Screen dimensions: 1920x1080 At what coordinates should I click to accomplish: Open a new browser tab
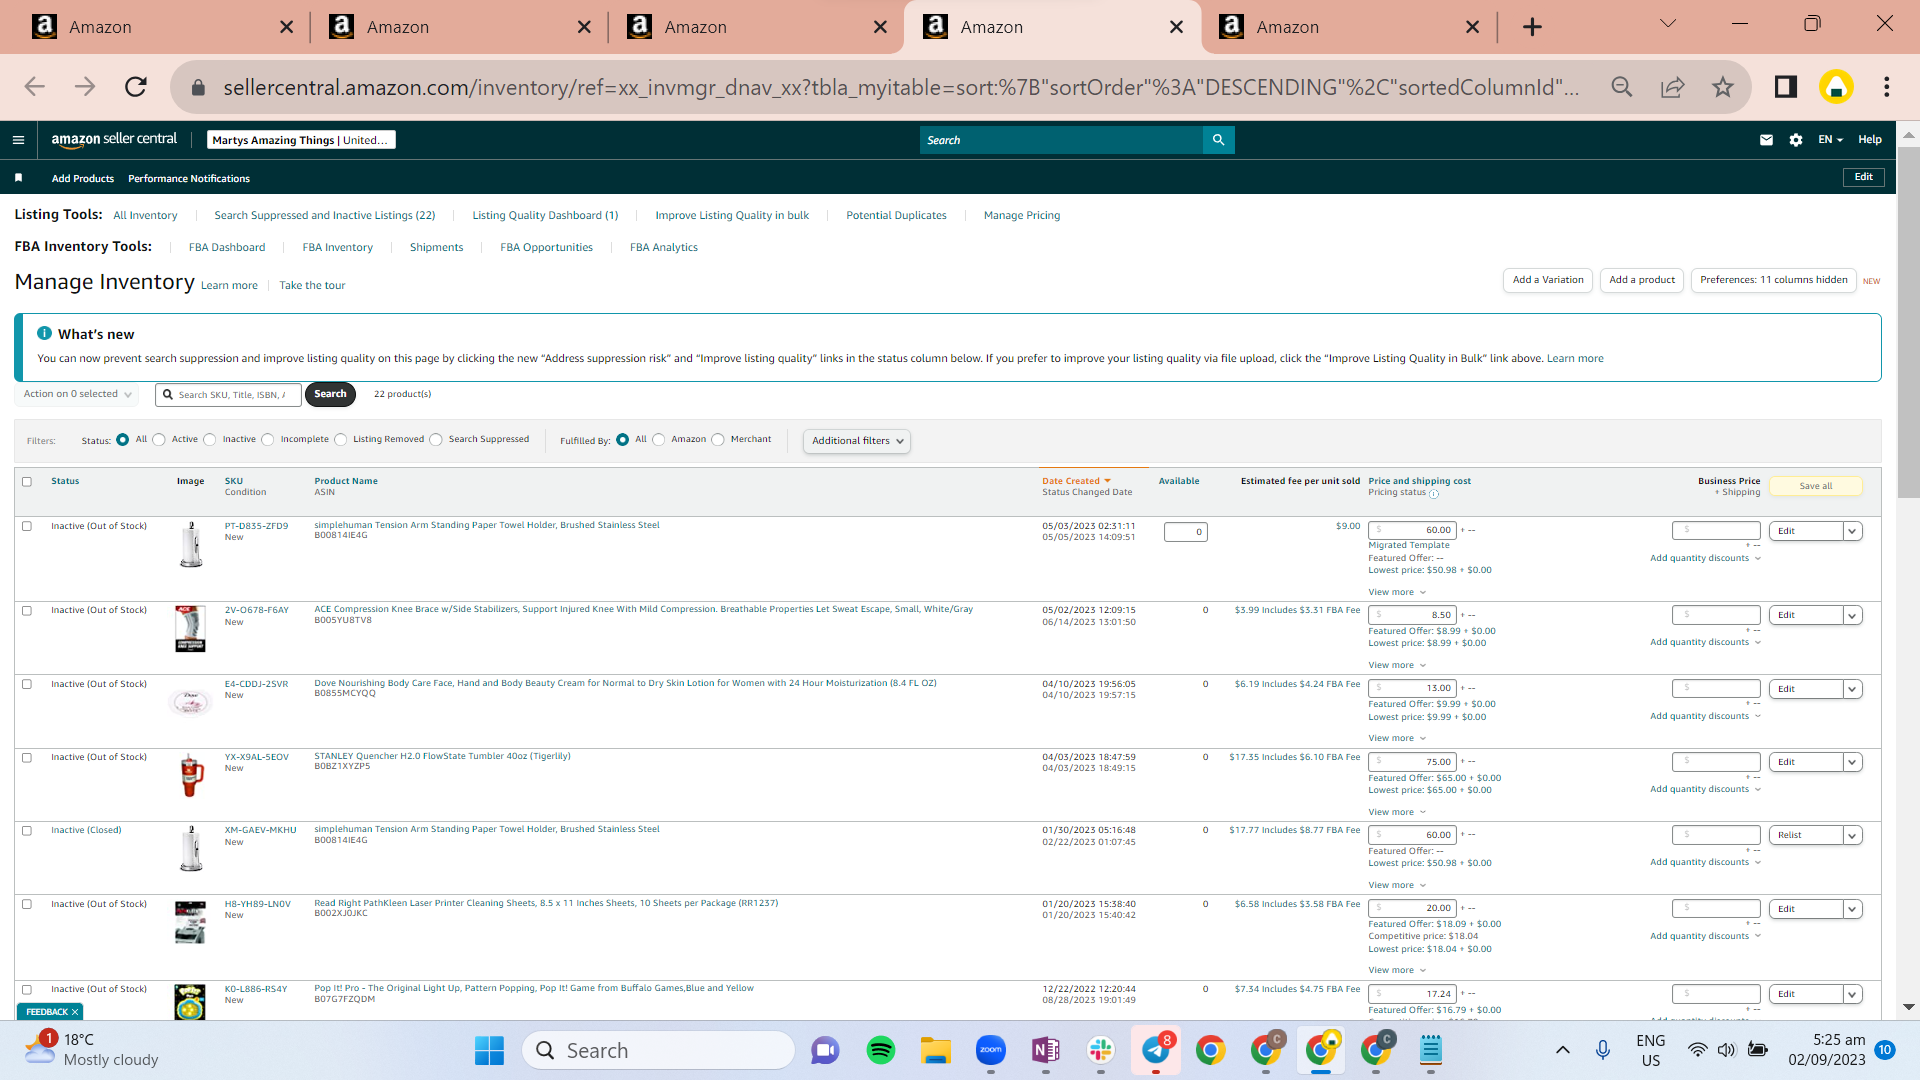[1532, 27]
